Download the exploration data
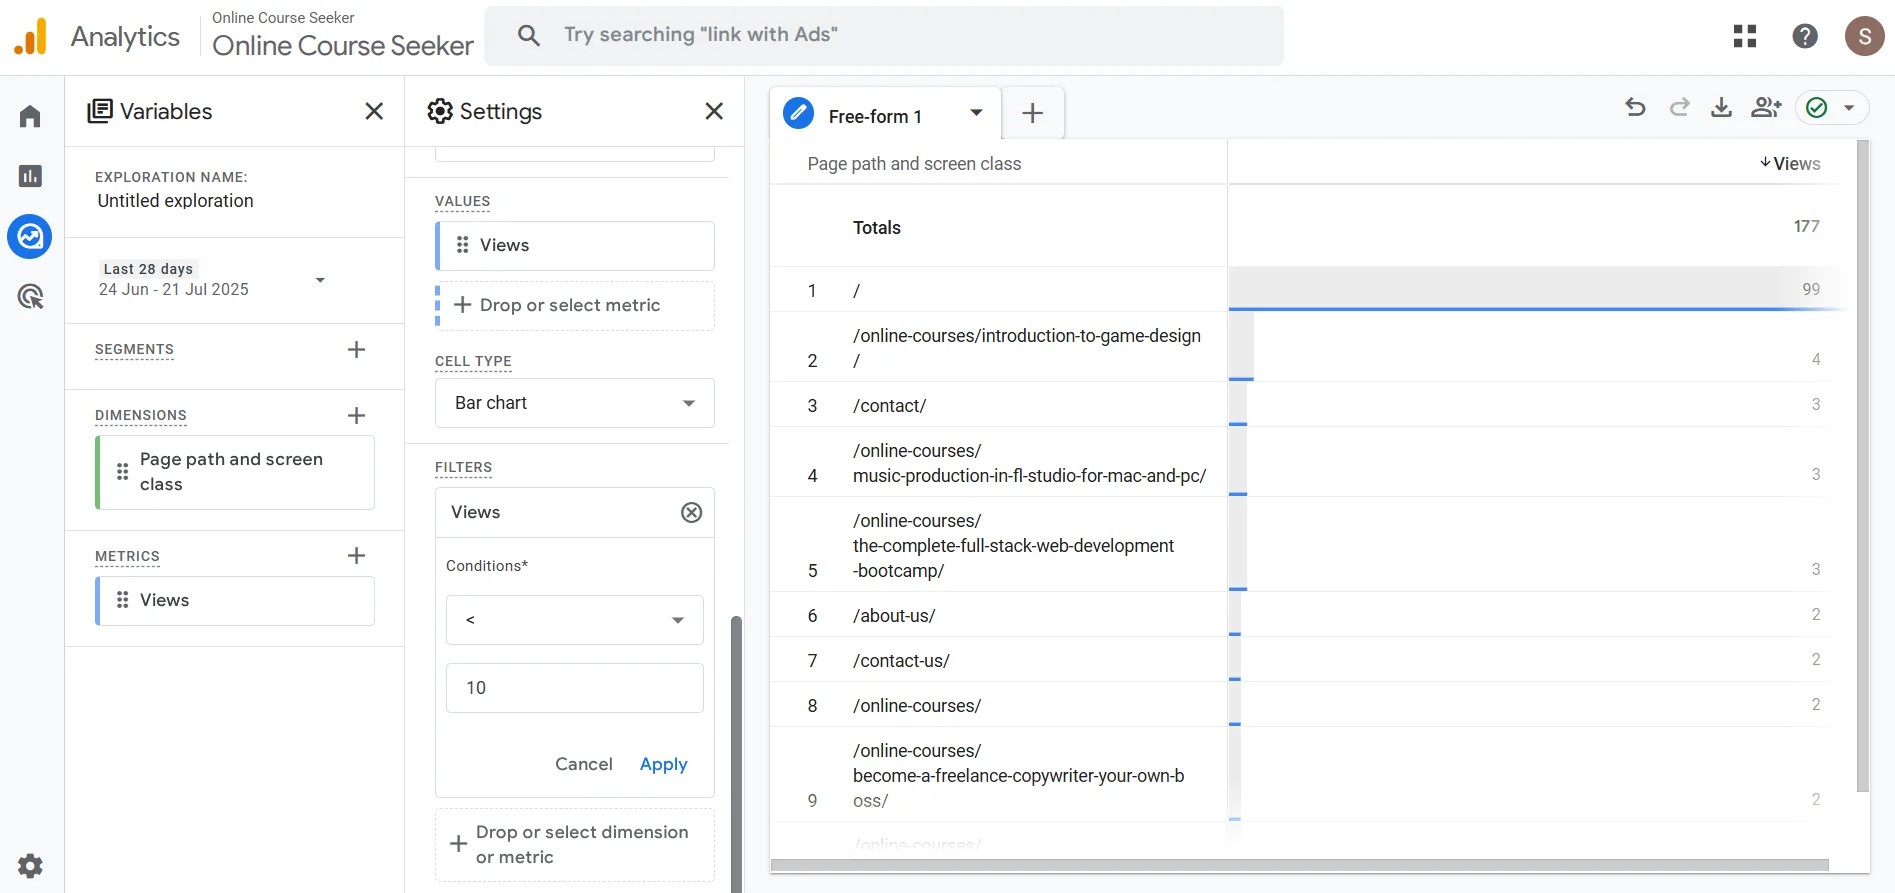The width and height of the screenshot is (1895, 893). [1721, 108]
